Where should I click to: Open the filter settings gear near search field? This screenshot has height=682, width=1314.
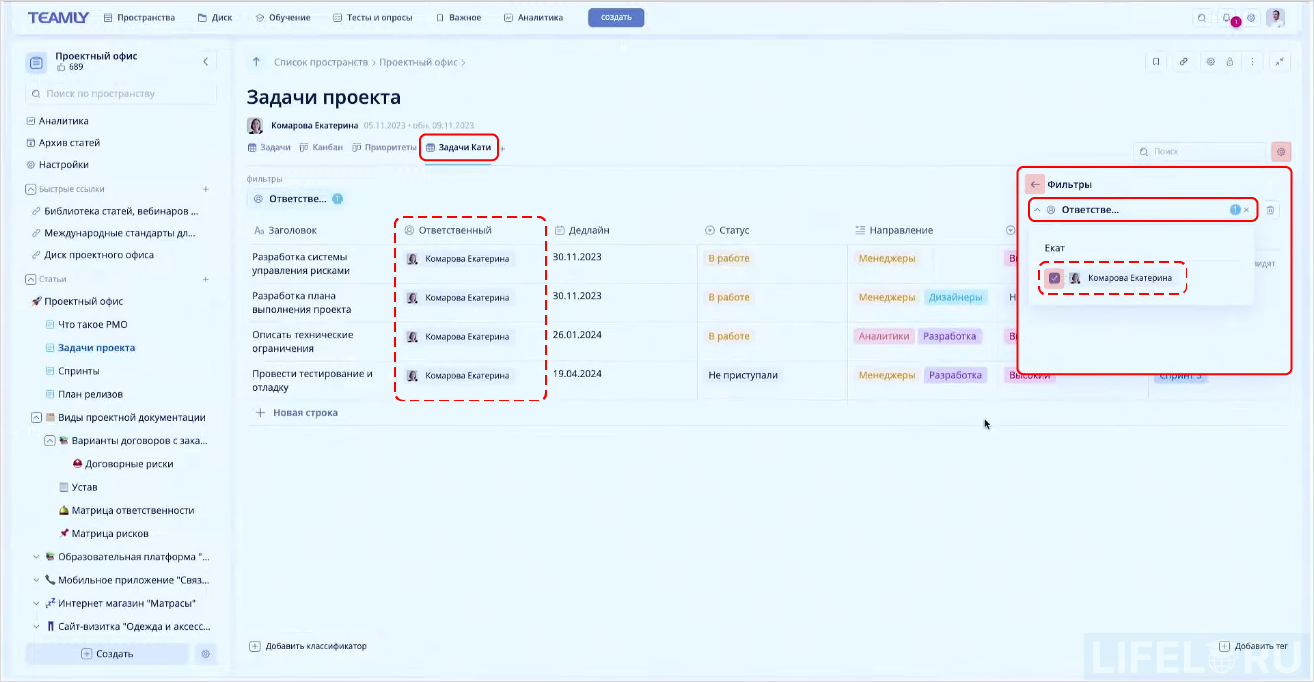pos(1281,151)
